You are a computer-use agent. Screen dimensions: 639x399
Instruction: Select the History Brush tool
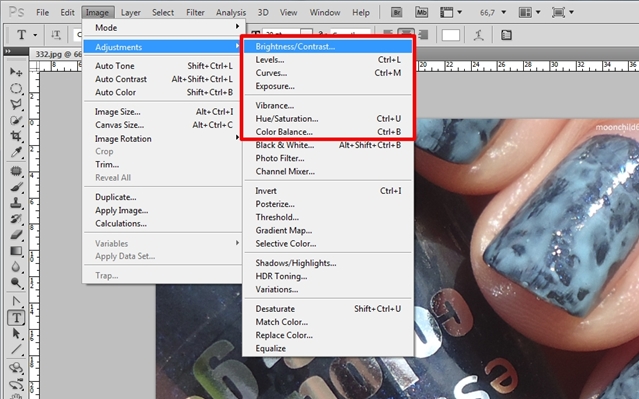point(16,218)
